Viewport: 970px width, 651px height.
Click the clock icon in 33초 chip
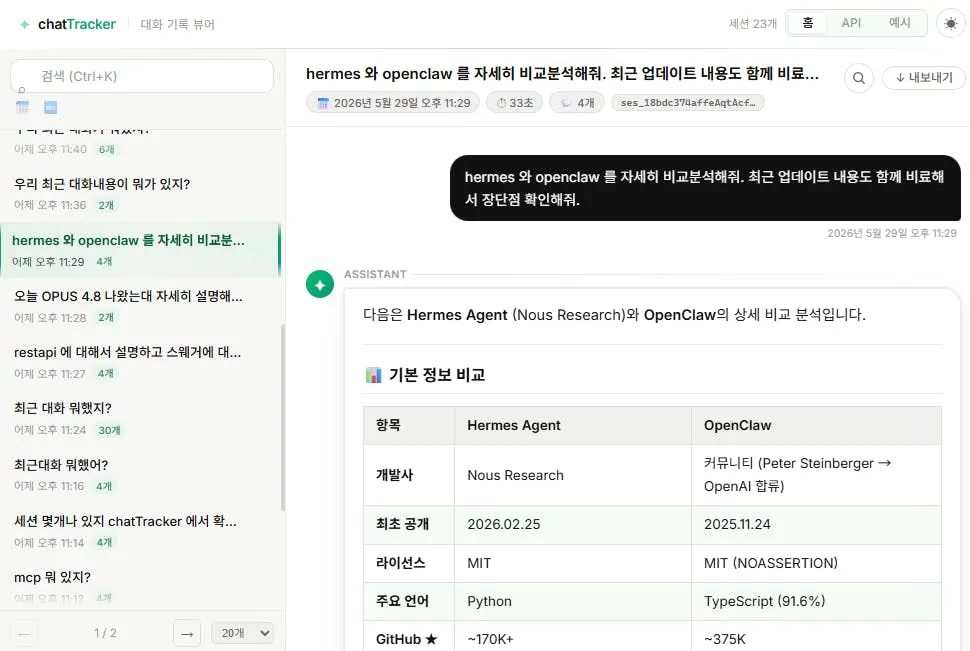502,103
